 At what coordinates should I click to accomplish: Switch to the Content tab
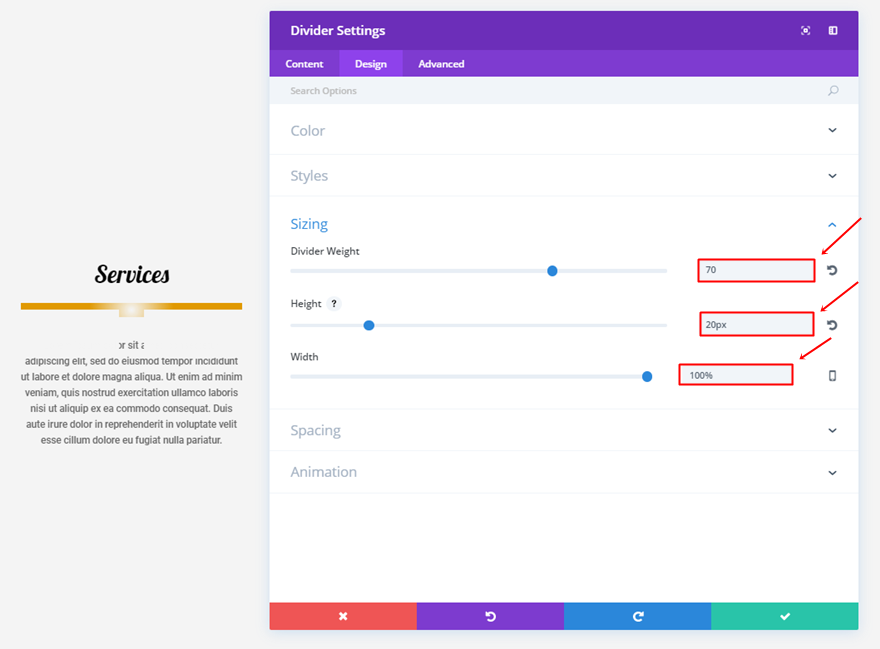pyautogui.click(x=304, y=64)
